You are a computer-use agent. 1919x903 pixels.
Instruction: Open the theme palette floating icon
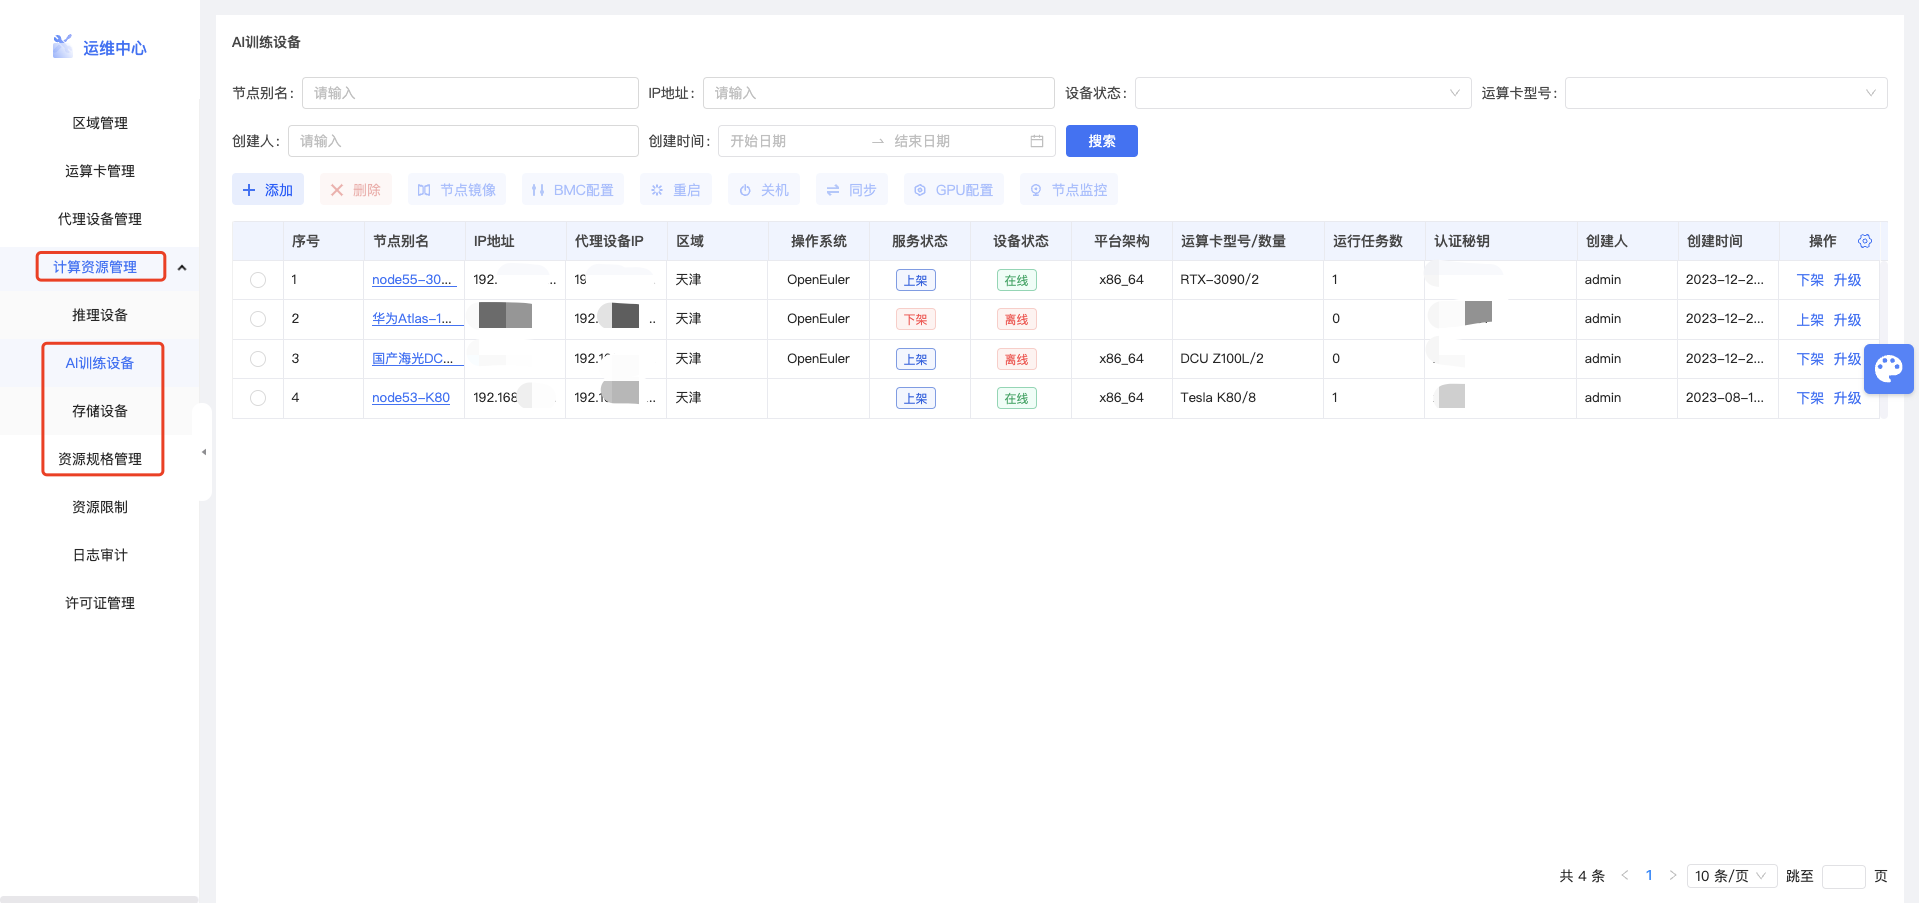[x=1888, y=369]
